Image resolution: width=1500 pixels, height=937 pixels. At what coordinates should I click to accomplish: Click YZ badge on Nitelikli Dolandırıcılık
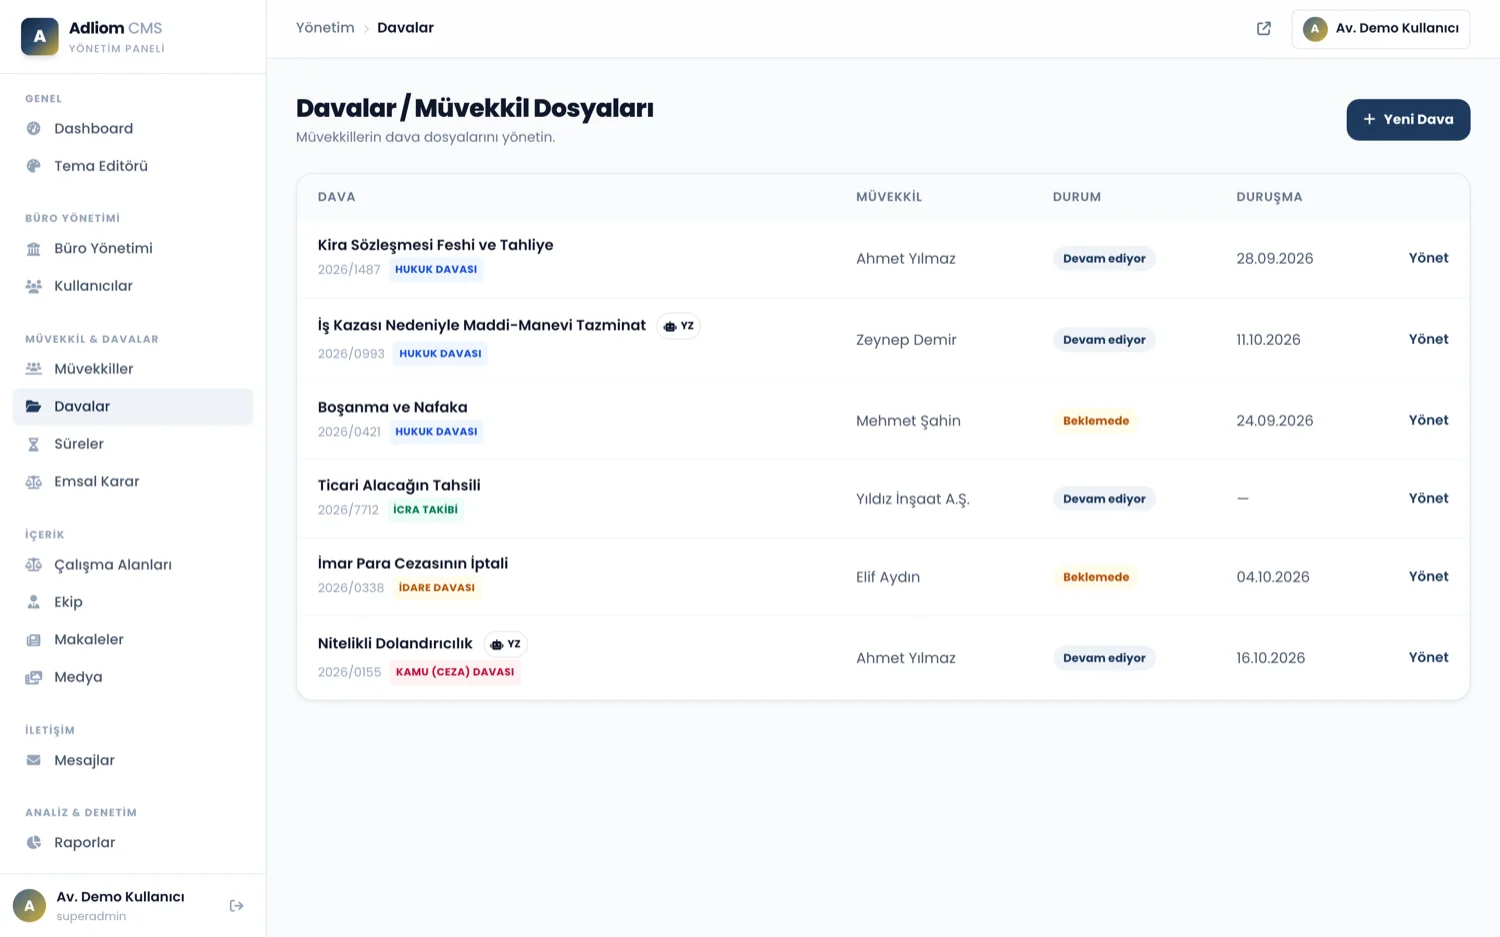pos(506,644)
